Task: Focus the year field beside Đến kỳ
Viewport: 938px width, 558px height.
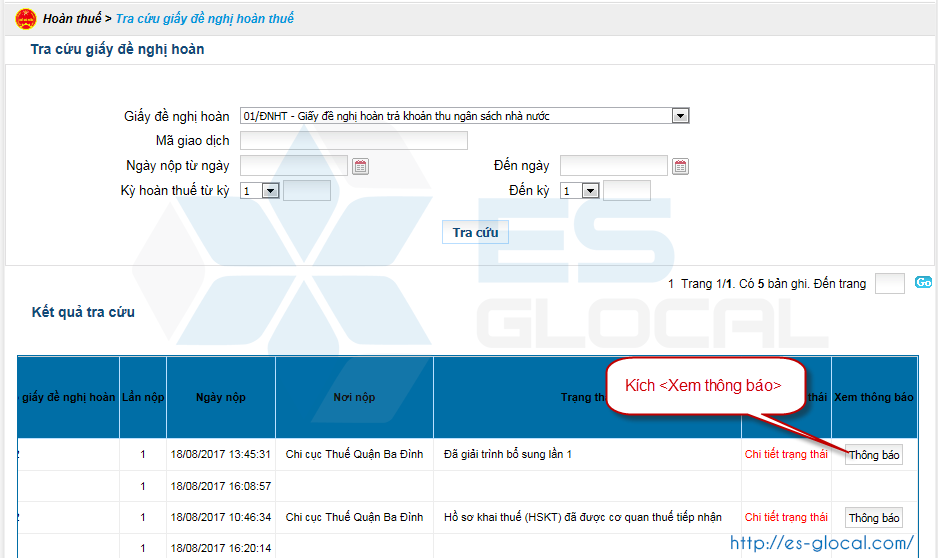Action: 627,191
